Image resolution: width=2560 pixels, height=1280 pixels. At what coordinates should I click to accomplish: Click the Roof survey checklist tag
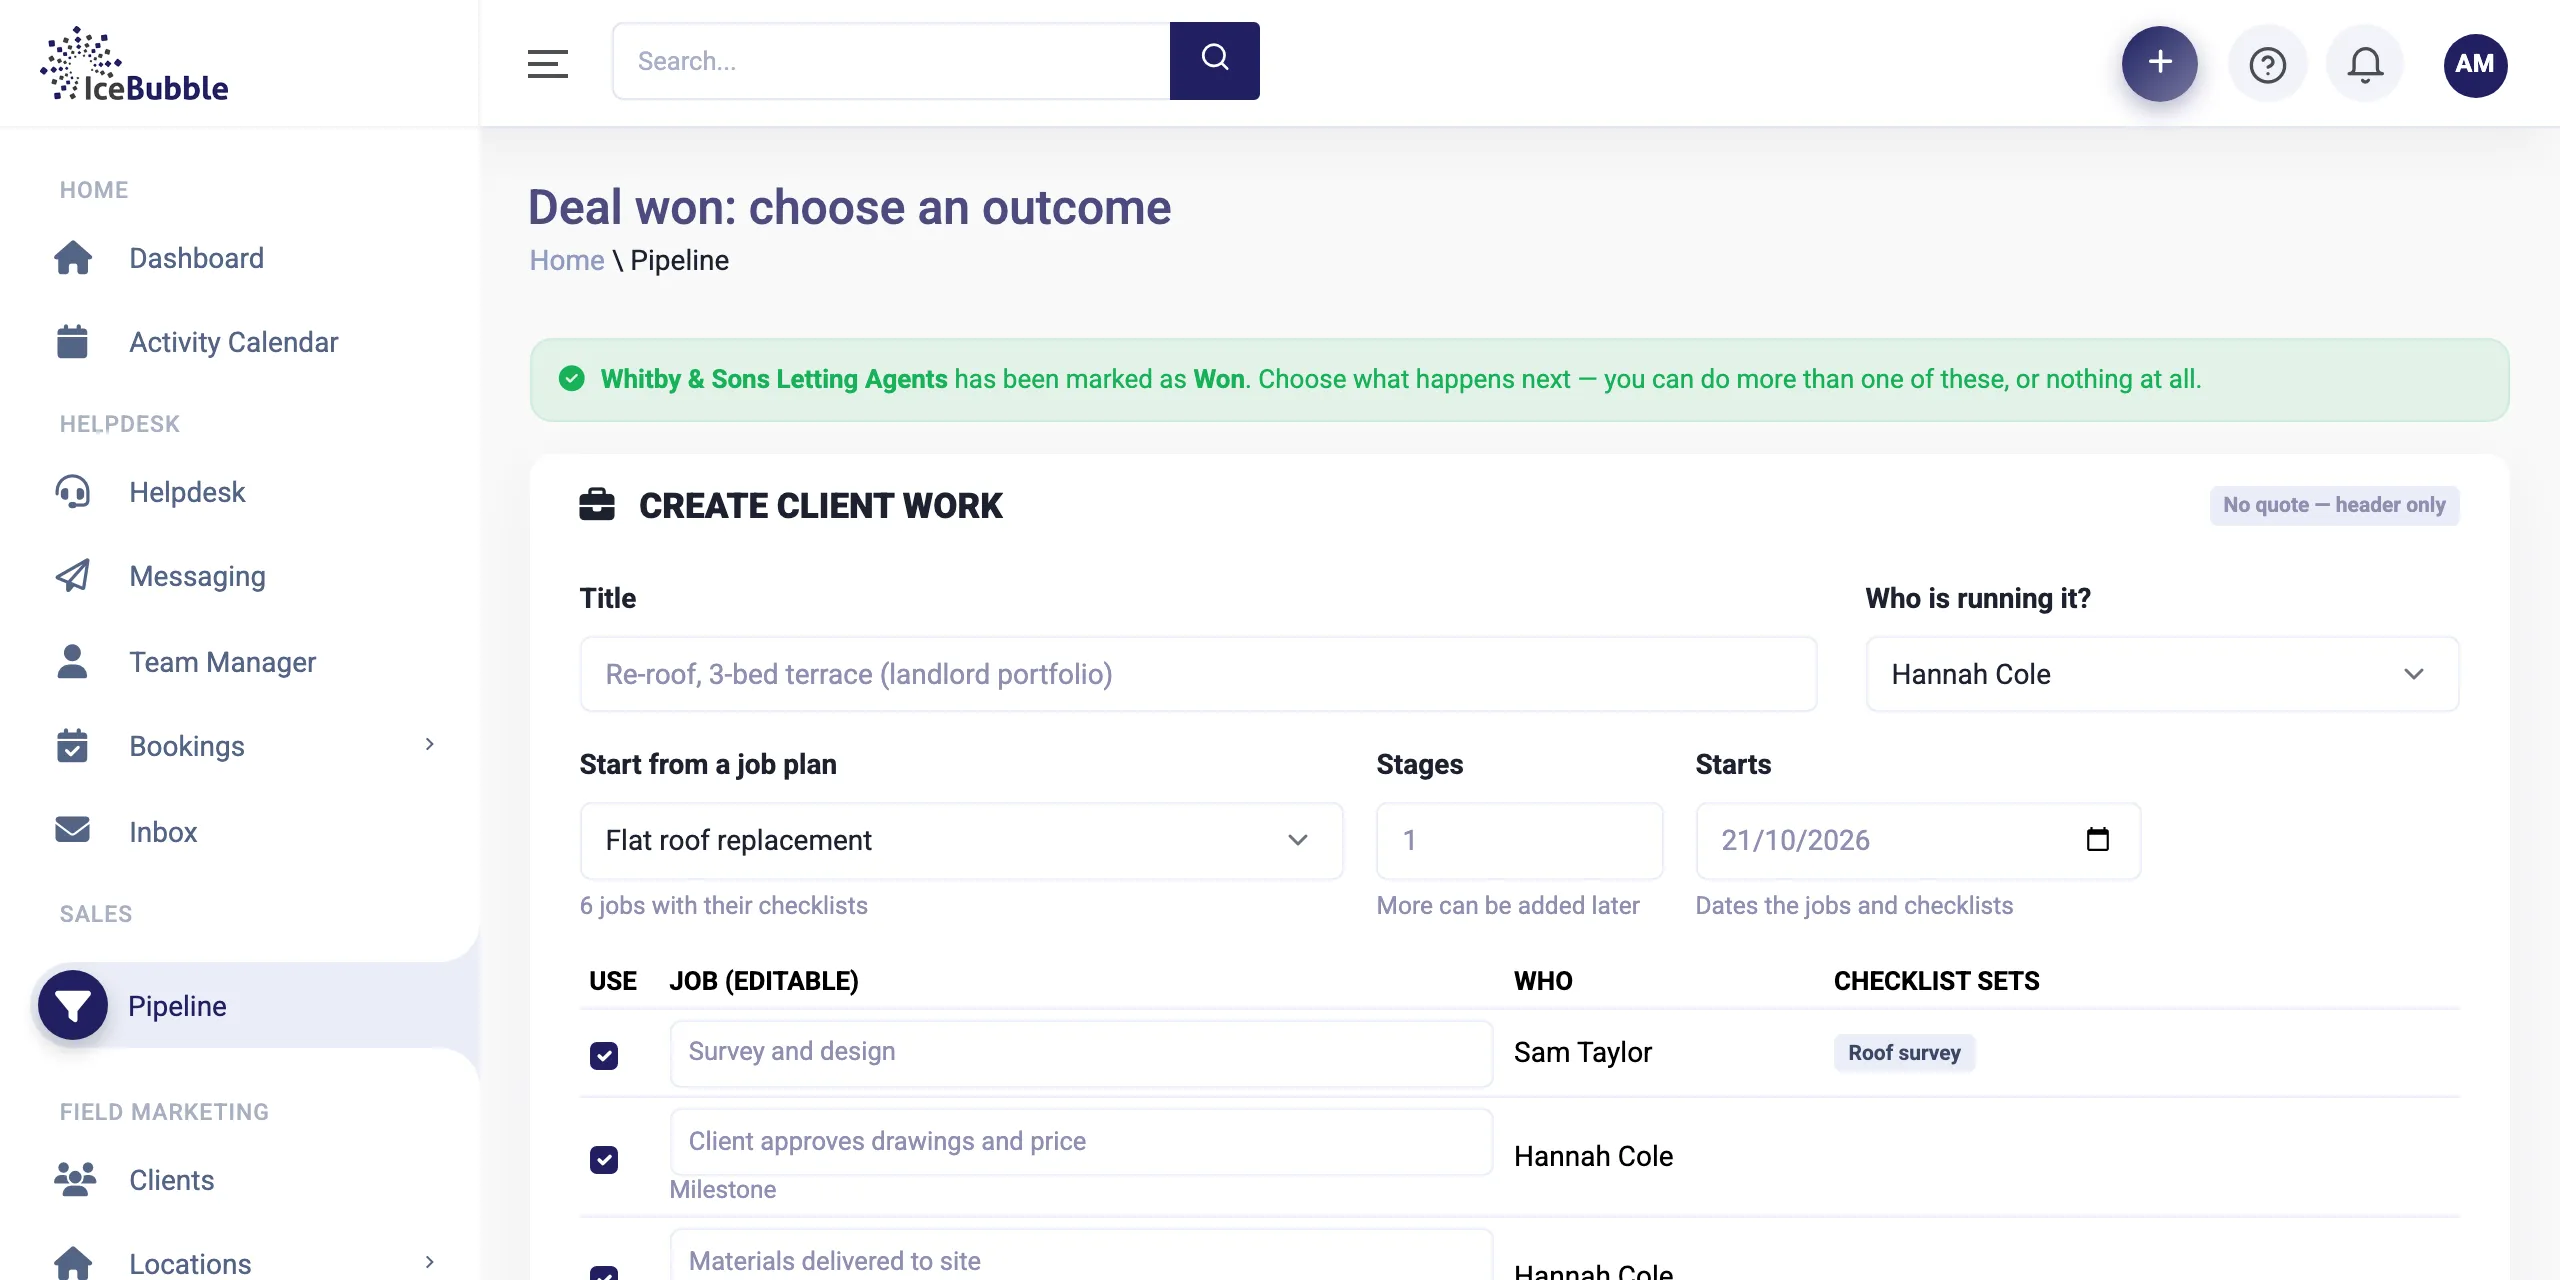(x=1904, y=1053)
